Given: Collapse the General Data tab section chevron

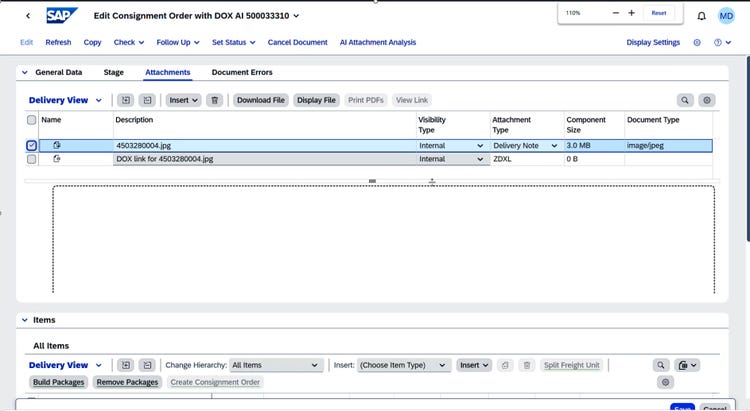Looking at the screenshot, I should (x=25, y=72).
